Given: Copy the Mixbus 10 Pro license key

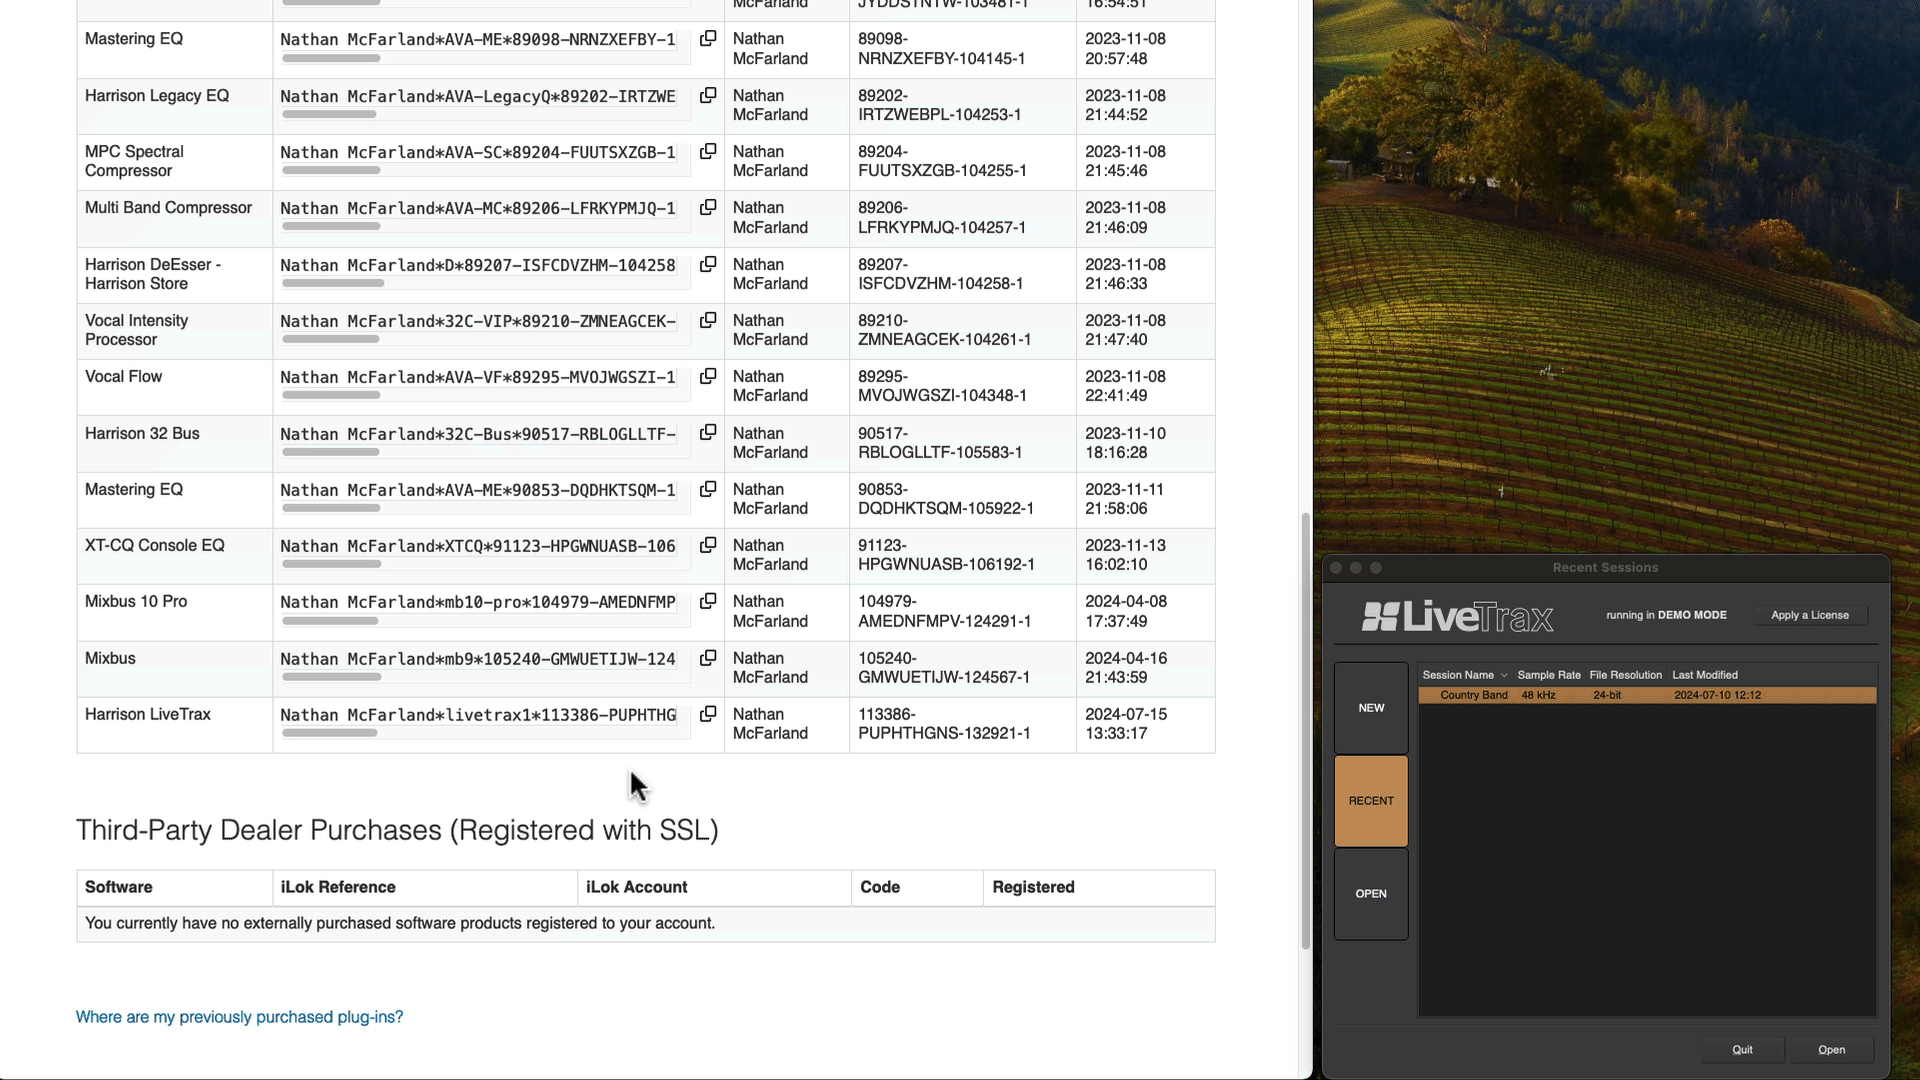Looking at the screenshot, I should (708, 601).
